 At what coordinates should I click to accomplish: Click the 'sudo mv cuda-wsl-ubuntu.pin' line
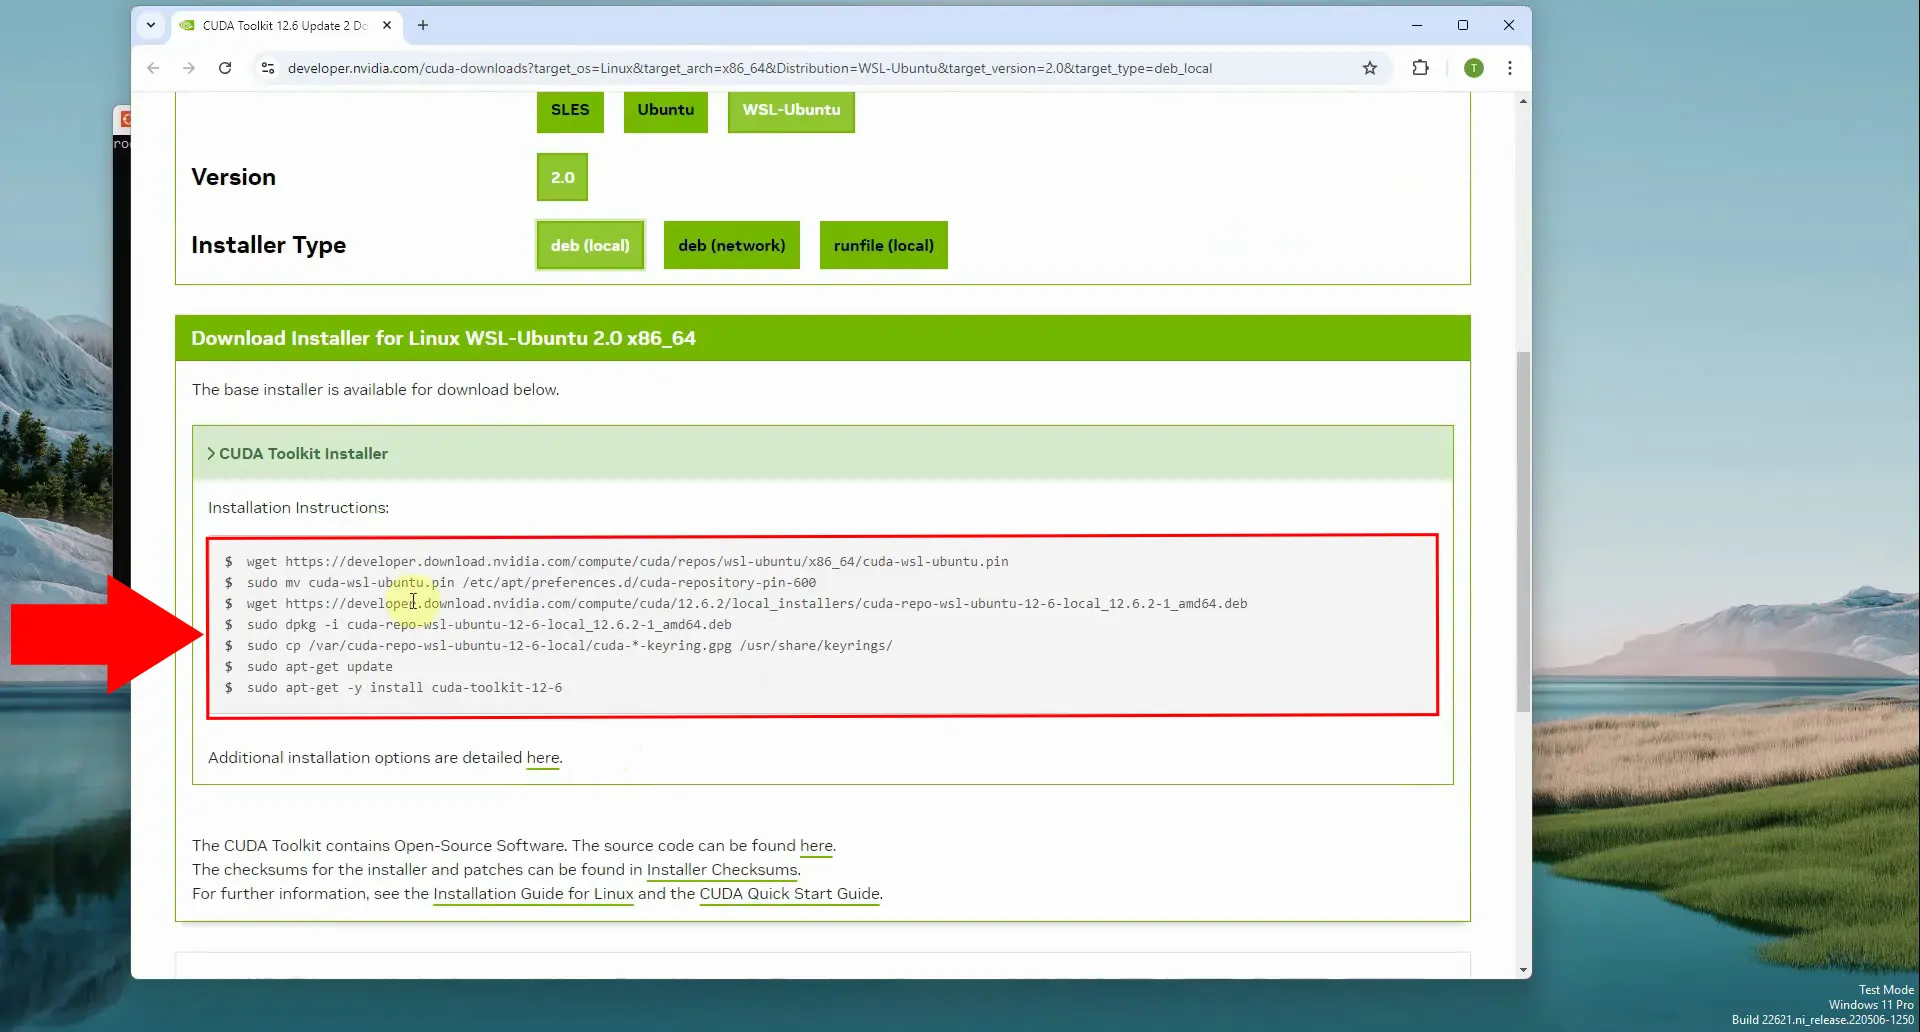pyautogui.click(x=531, y=583)
